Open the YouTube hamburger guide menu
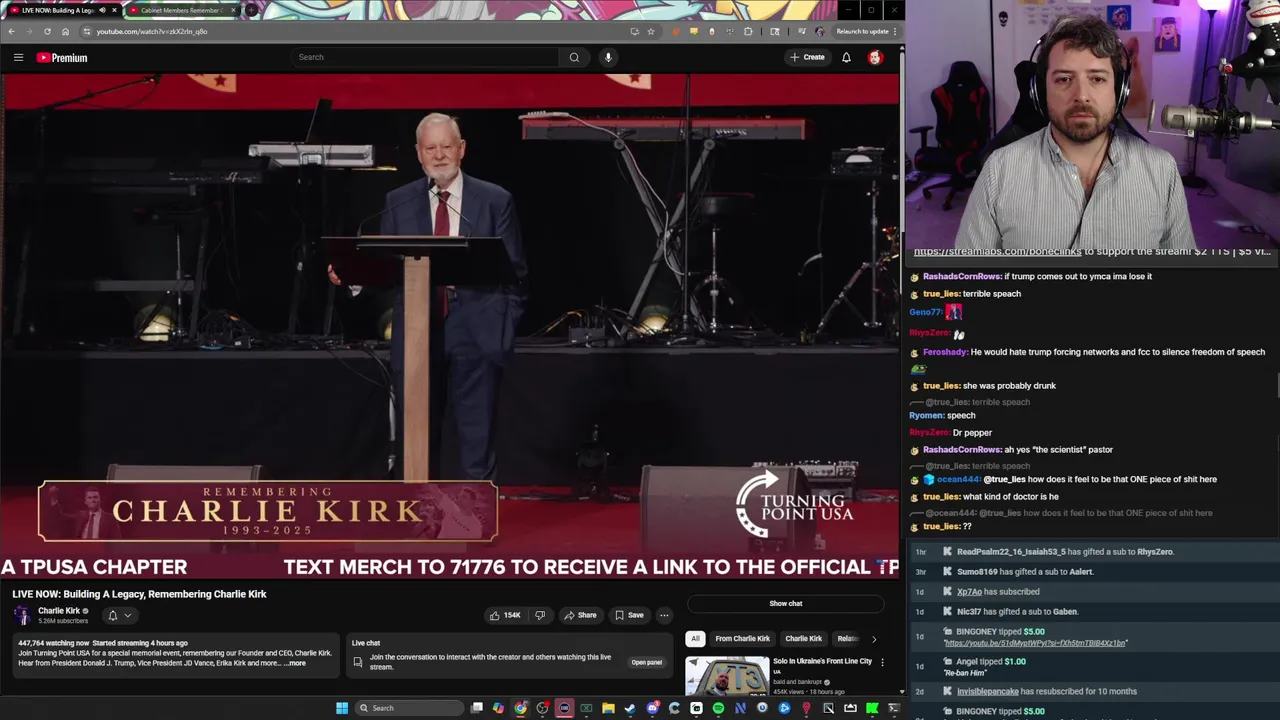Viewport: 1280px width, 720px height. (18, 57)
